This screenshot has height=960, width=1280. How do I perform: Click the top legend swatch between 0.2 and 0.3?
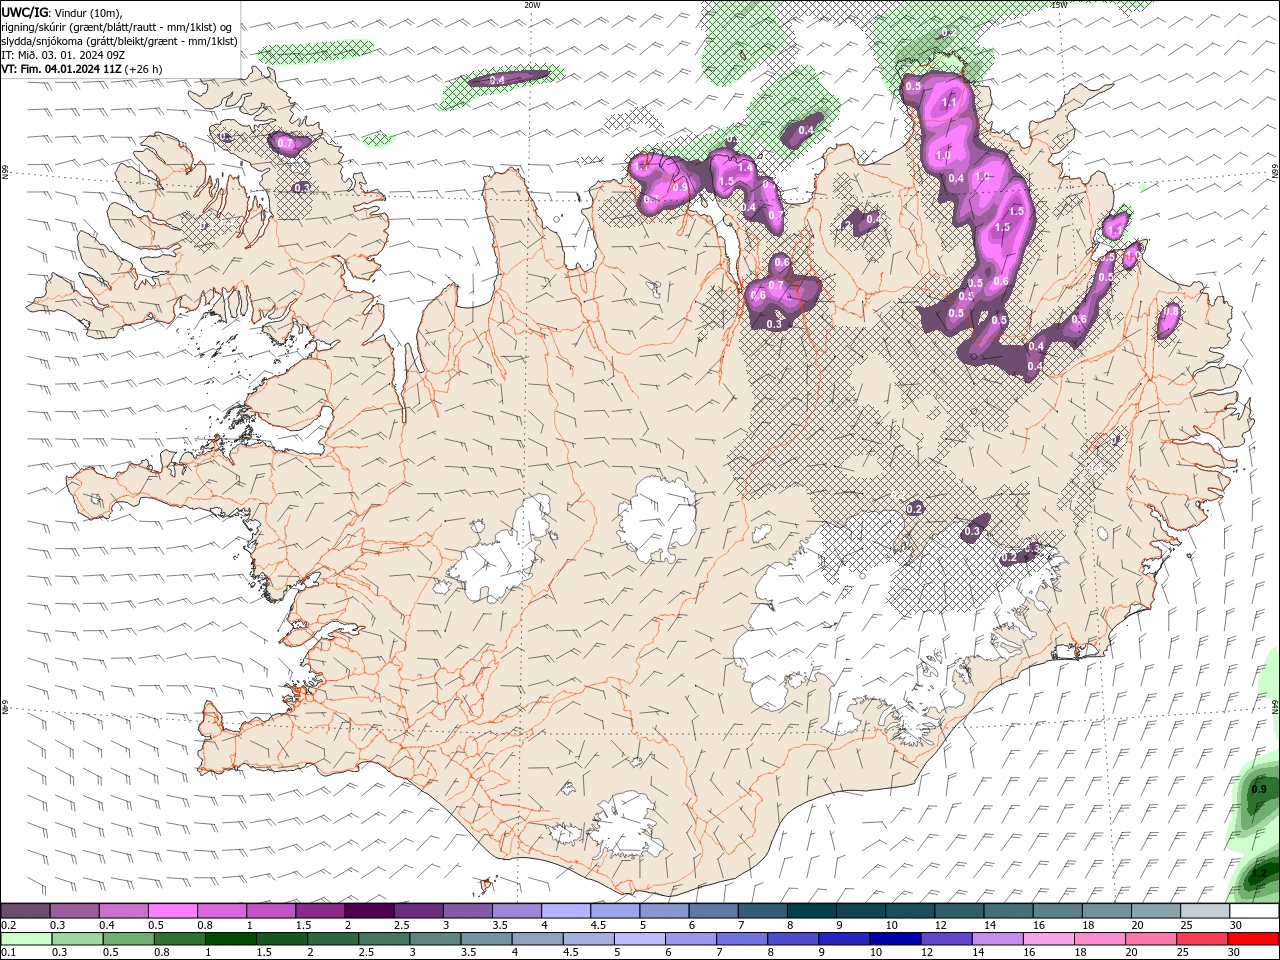25,911
